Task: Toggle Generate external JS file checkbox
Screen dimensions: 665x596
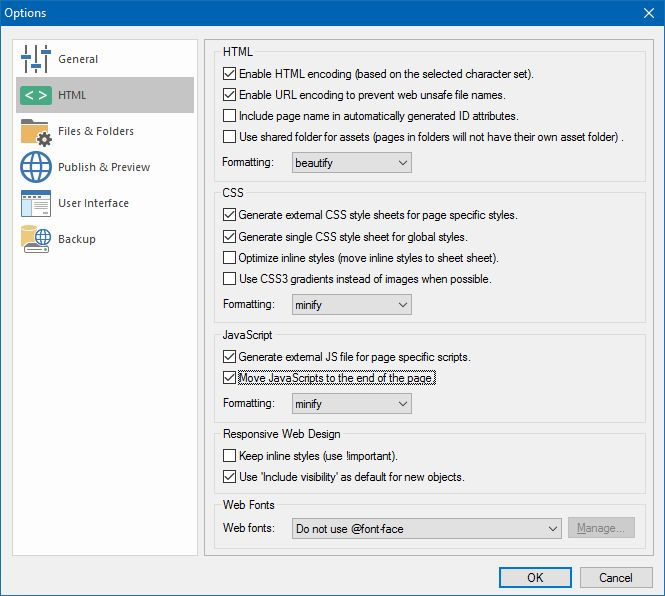Action: (x=229, y=357)
